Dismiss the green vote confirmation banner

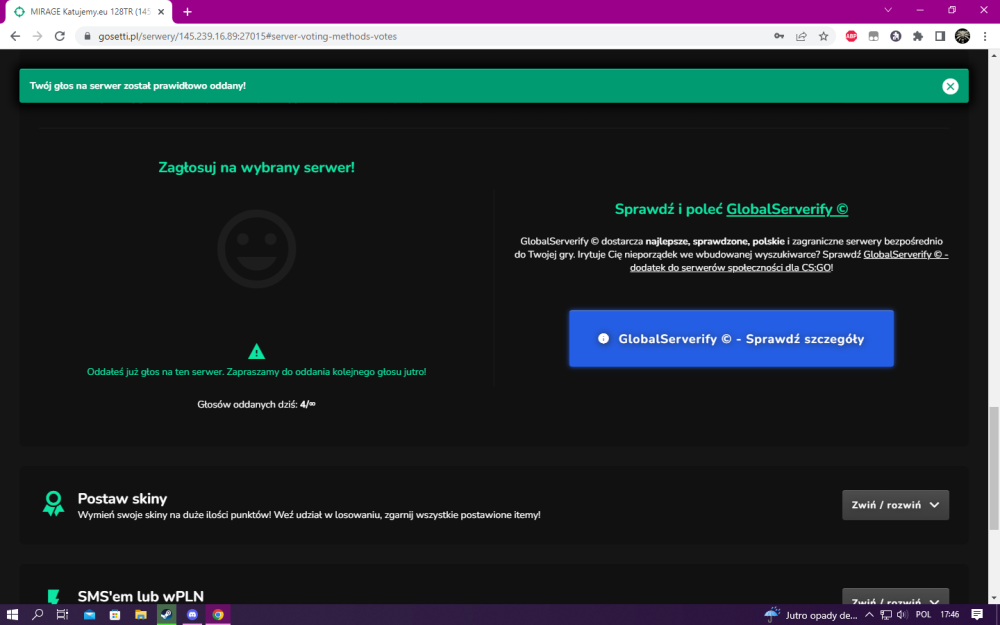(x=950, y=86)
